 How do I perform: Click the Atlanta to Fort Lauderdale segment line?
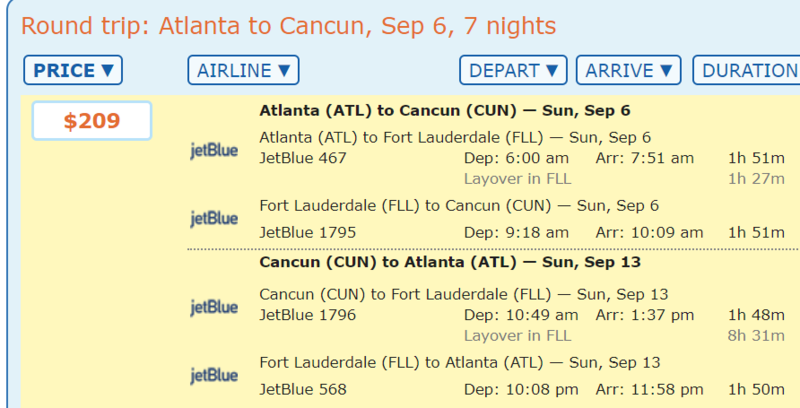[455, 137]
